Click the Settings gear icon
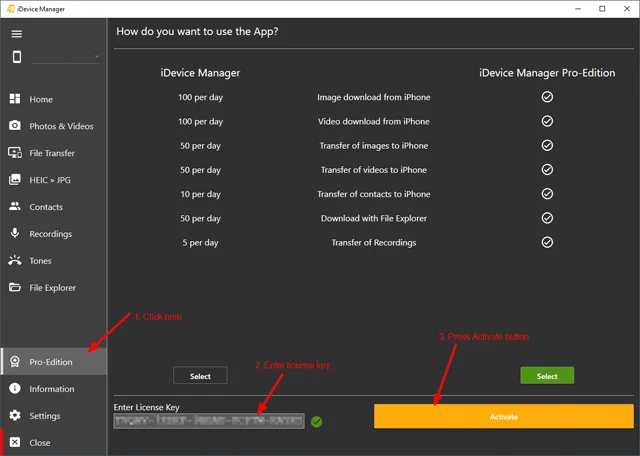Screen dimensions: 640x456 15,415
